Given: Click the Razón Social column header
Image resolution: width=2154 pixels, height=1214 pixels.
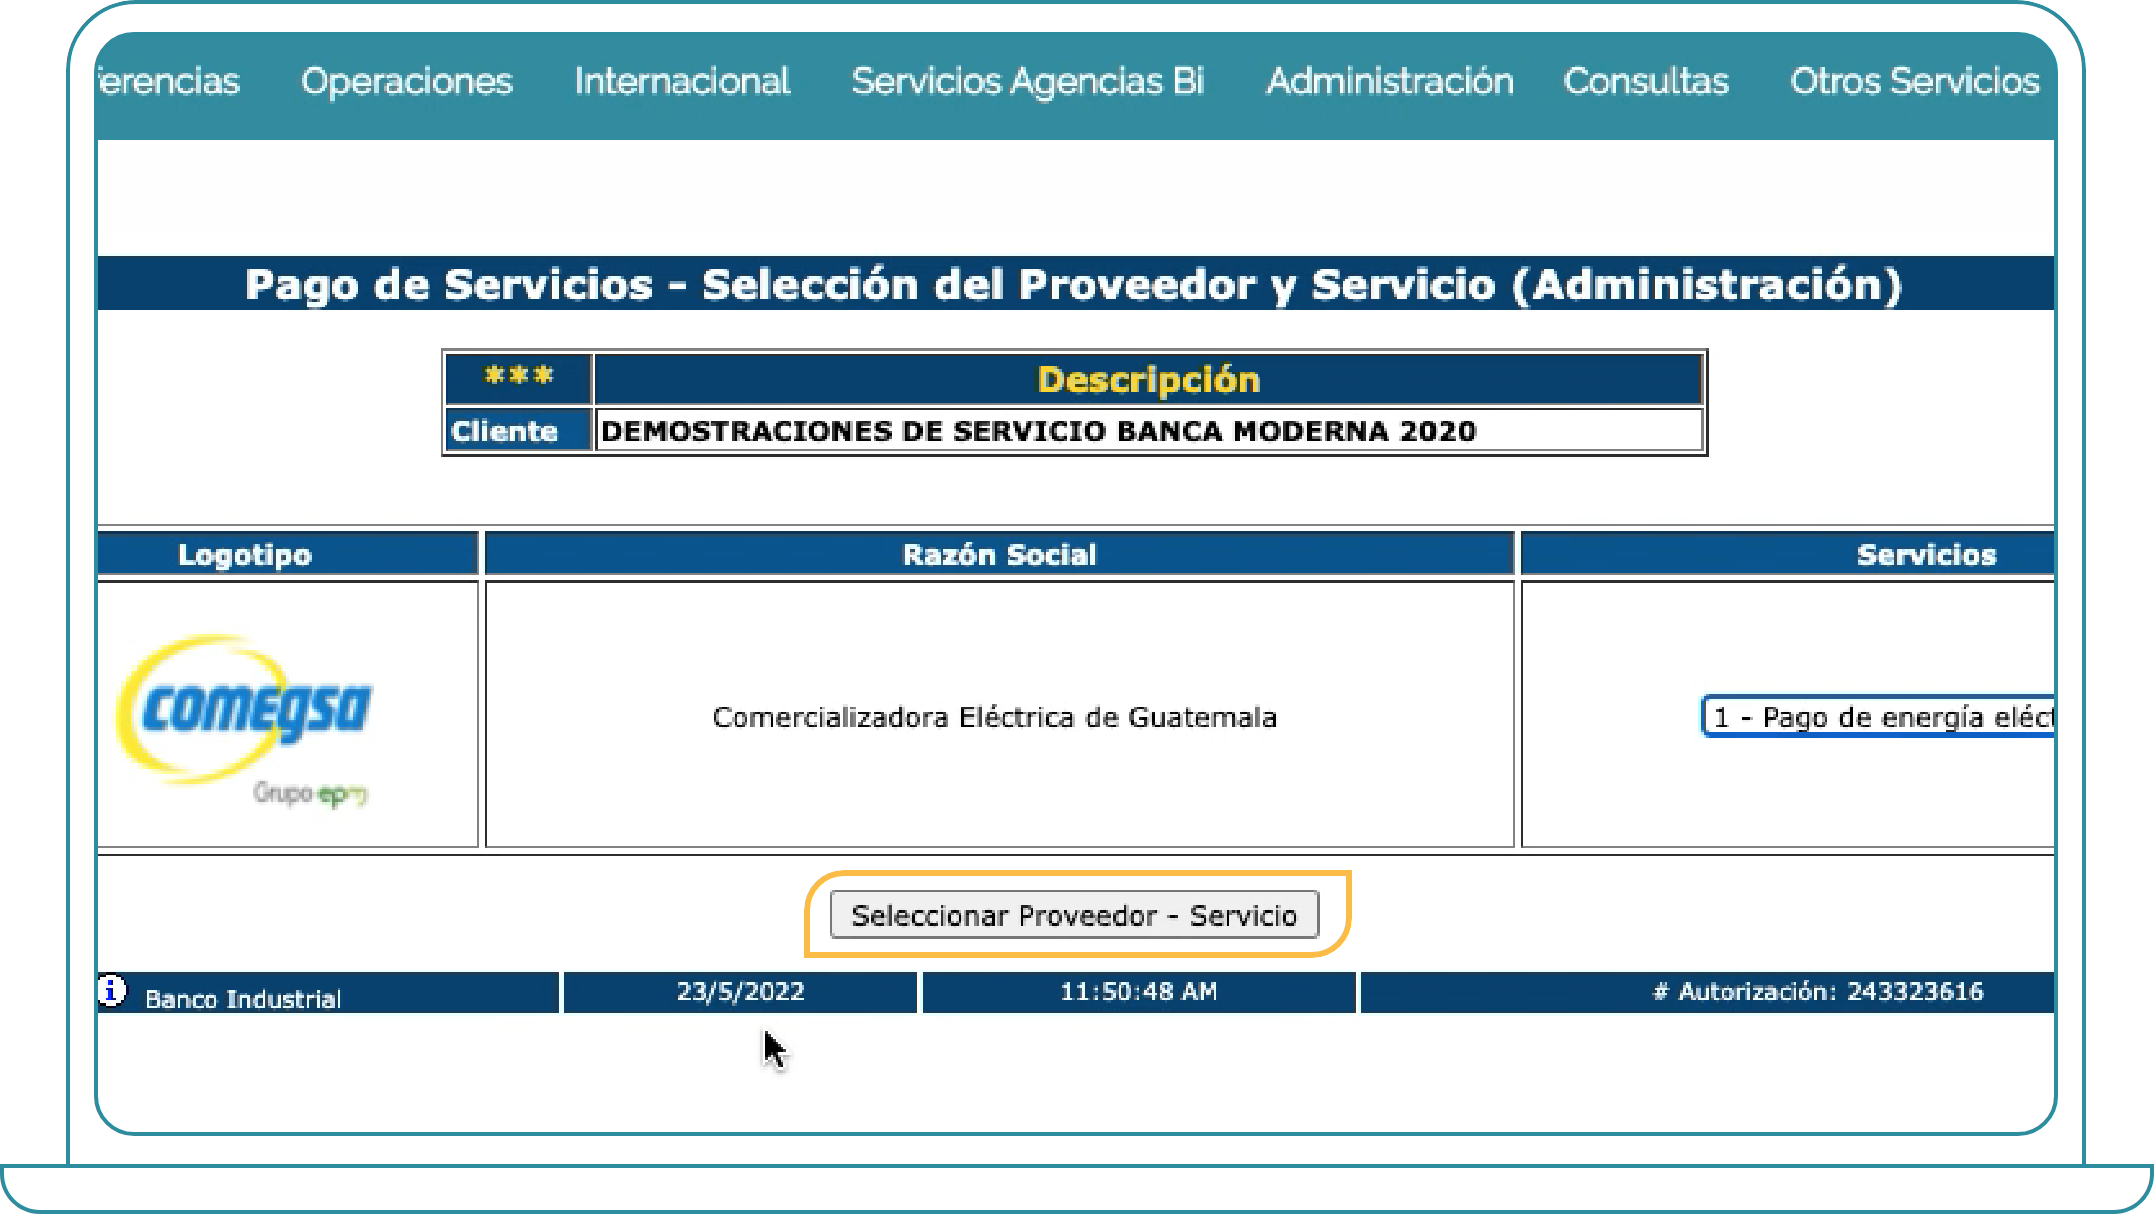Looking at the screenshot, I should pyautogui.click(x=999, y=555).
